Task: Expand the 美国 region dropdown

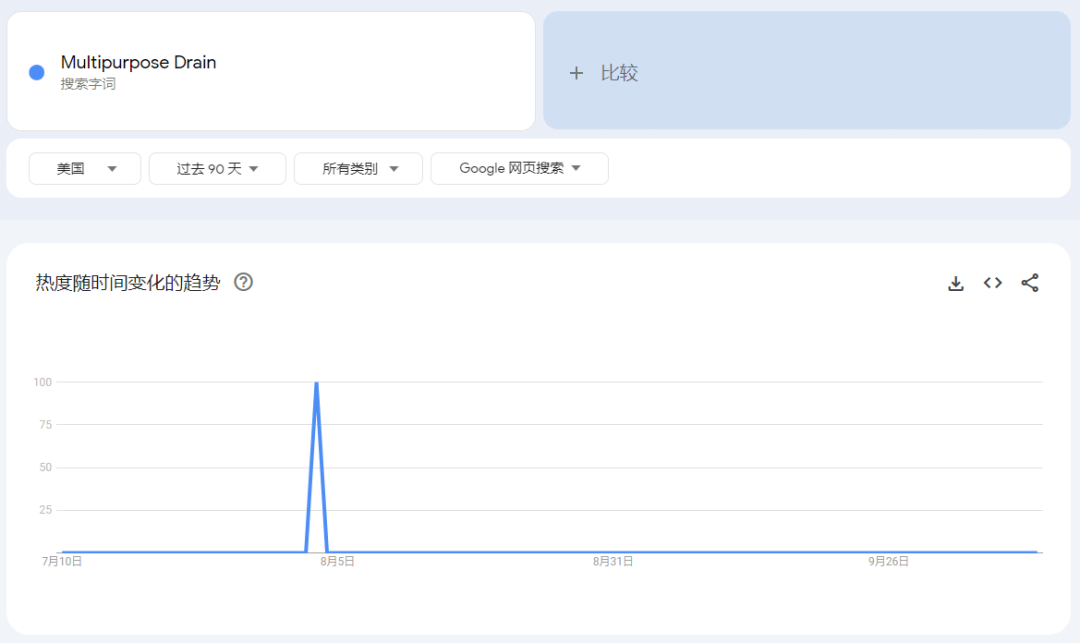Action: 85,169
